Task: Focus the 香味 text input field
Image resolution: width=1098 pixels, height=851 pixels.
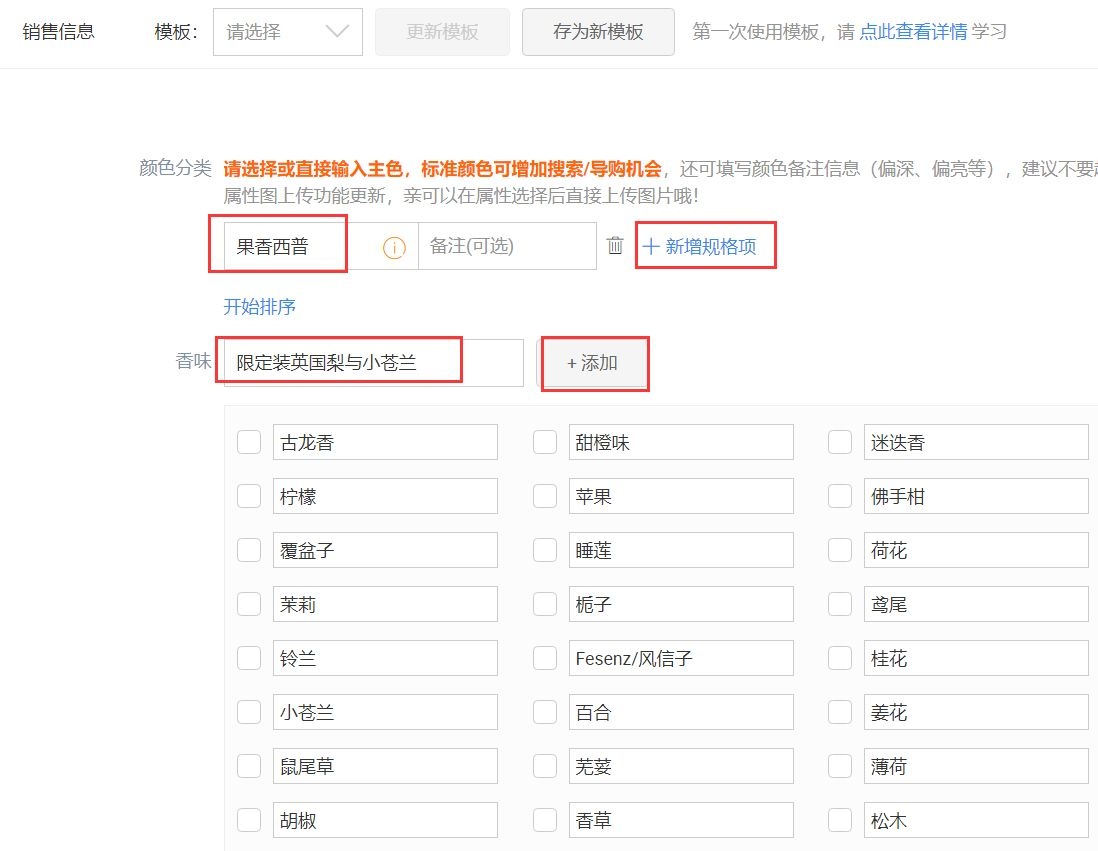Action: tap(373, 363)
